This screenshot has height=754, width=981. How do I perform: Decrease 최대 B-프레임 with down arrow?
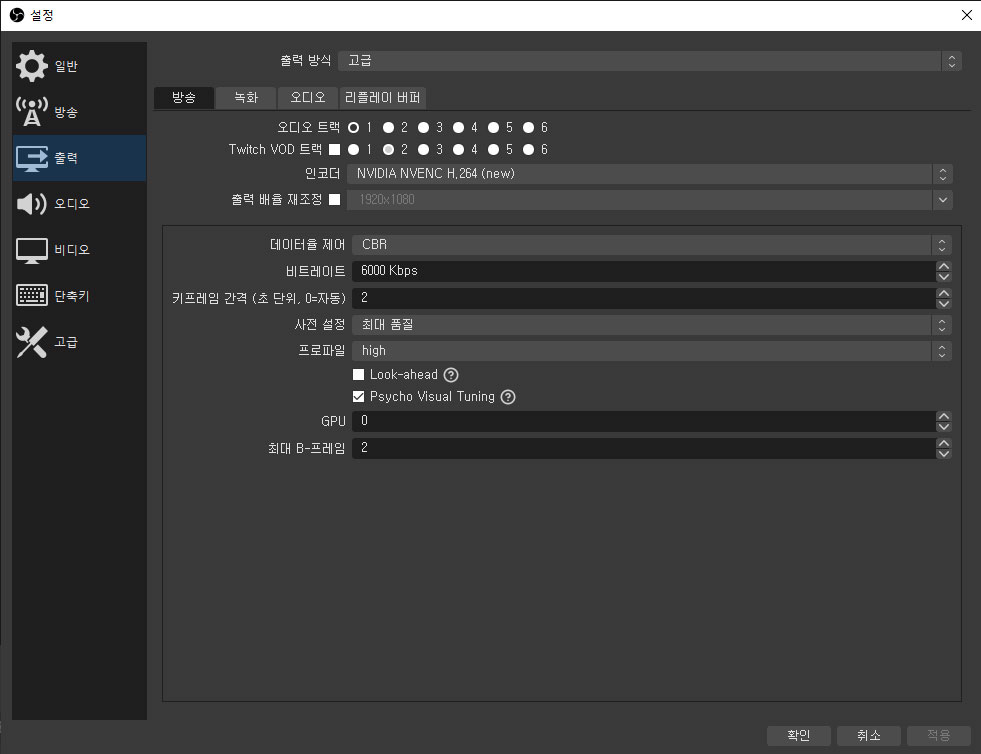point(944,454)
